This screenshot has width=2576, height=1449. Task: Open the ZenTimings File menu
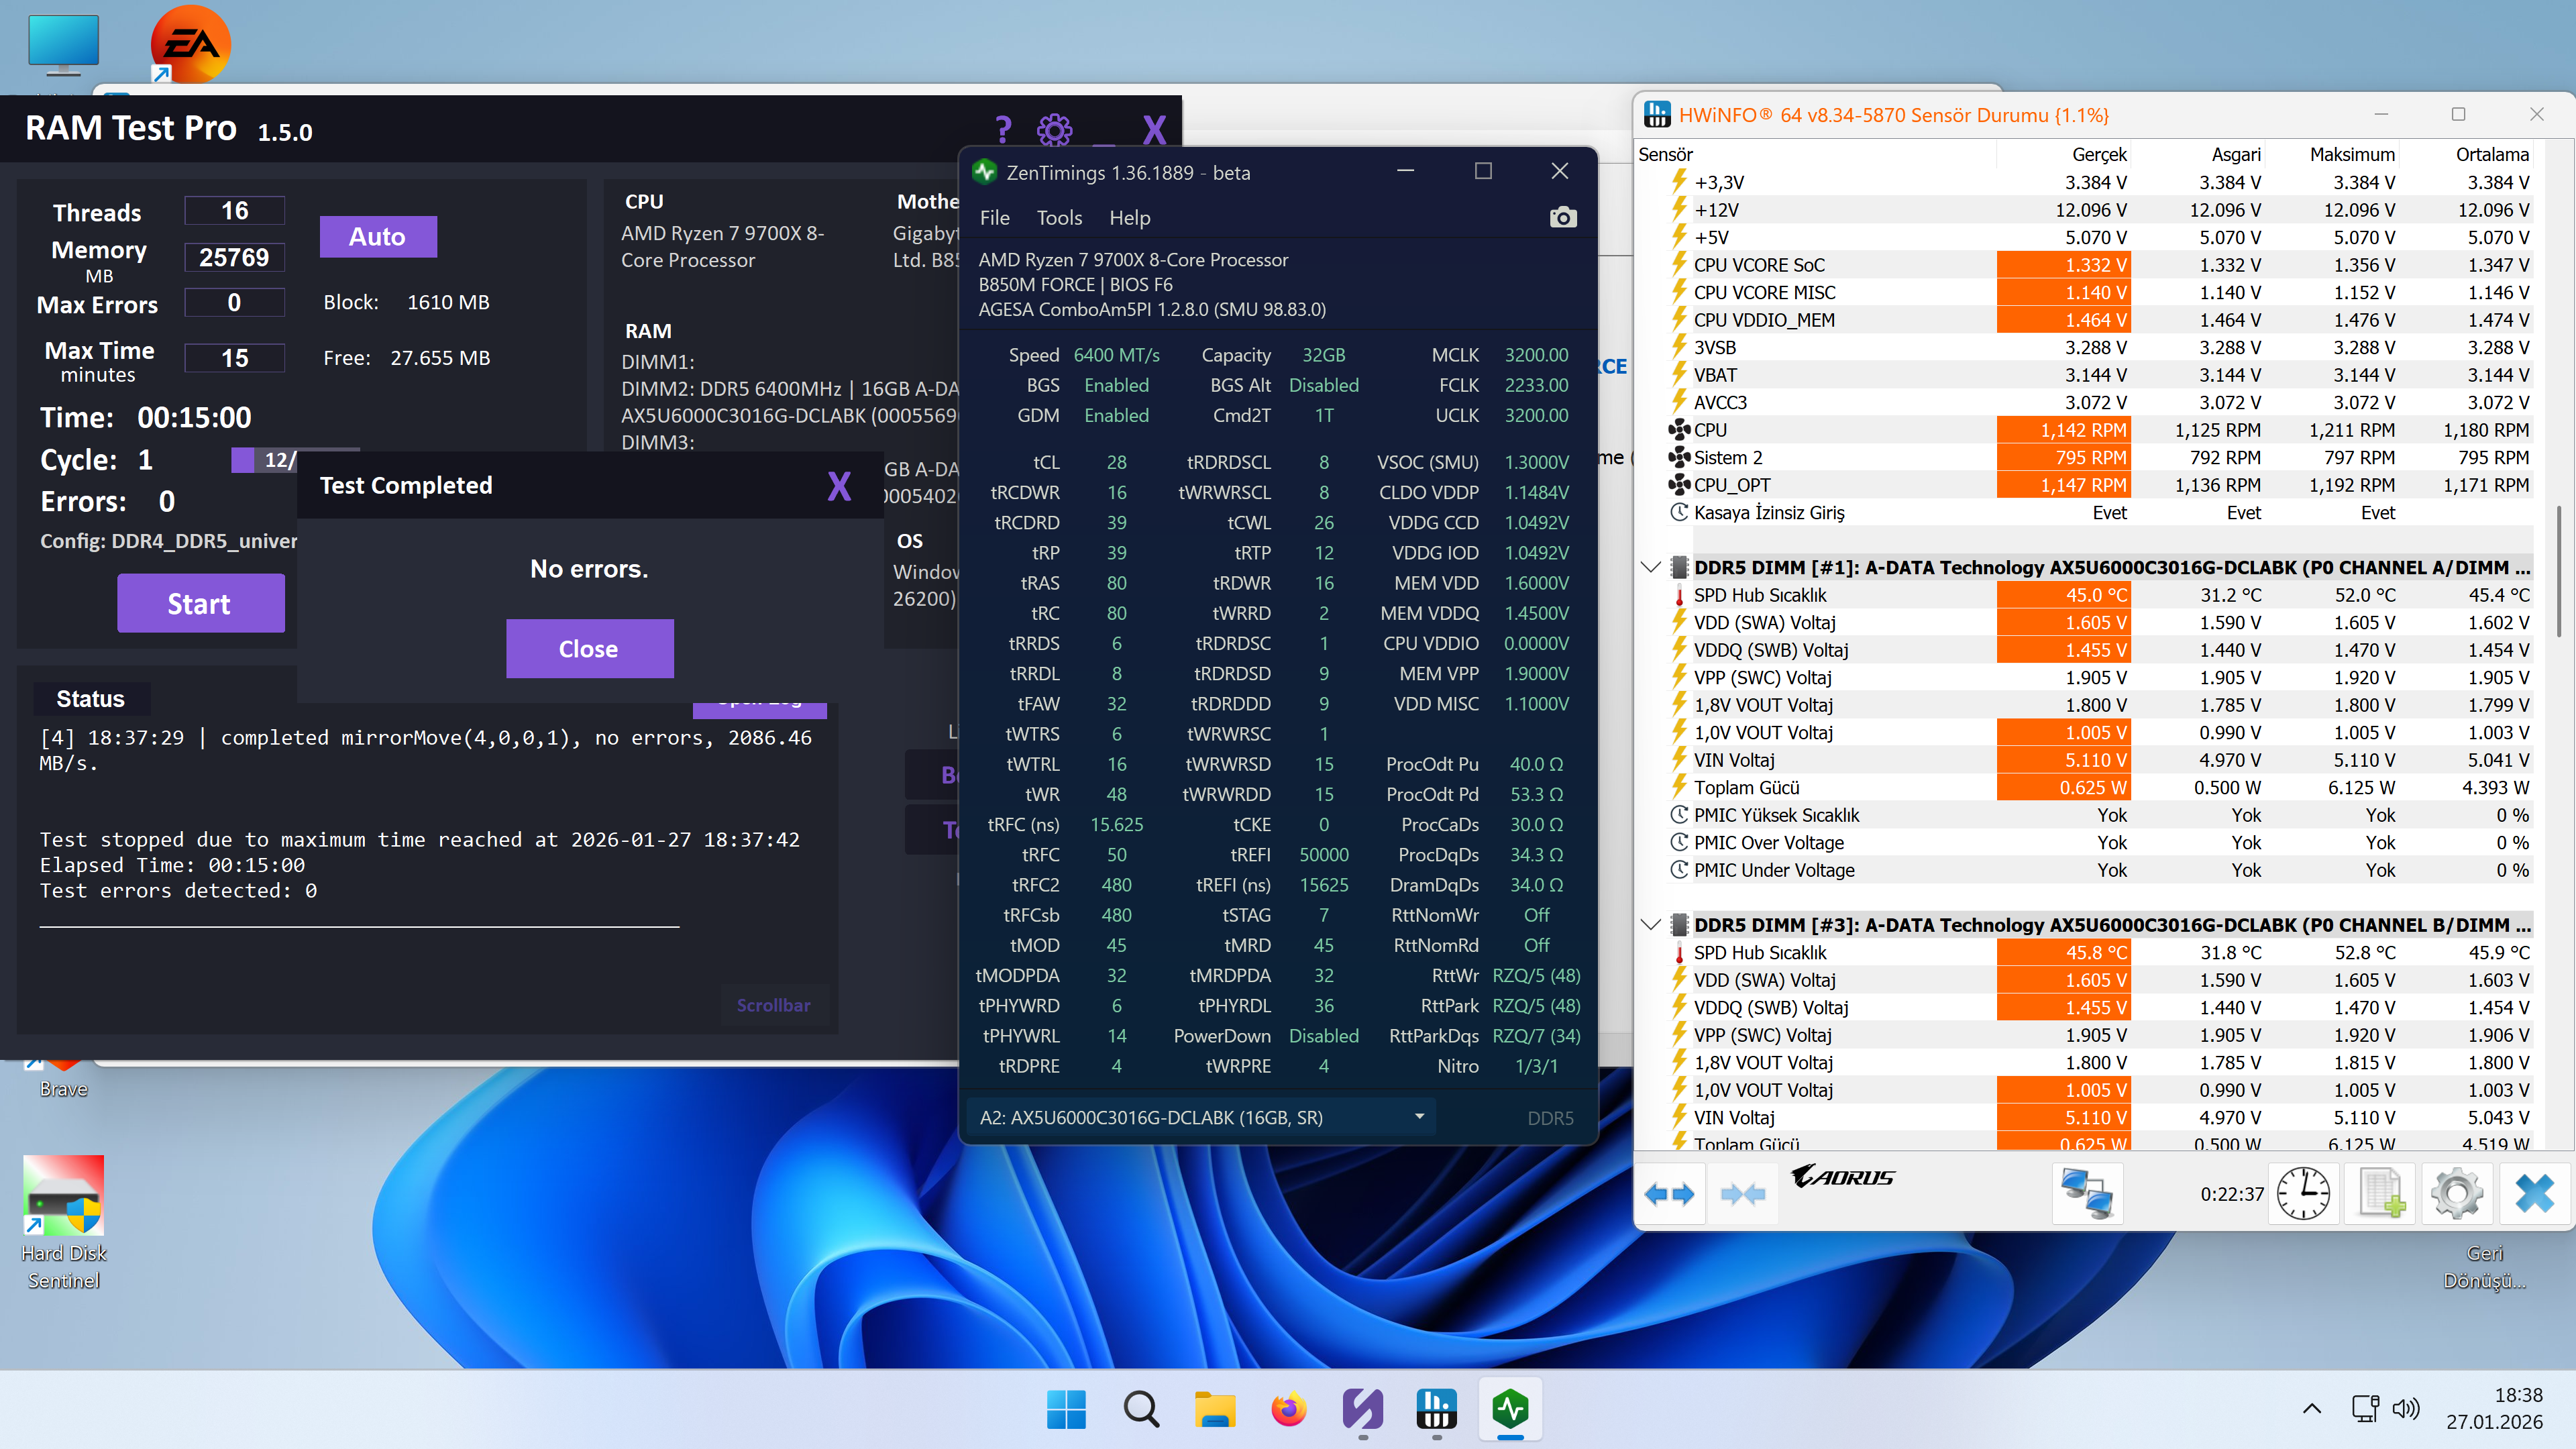coord(994,218)
